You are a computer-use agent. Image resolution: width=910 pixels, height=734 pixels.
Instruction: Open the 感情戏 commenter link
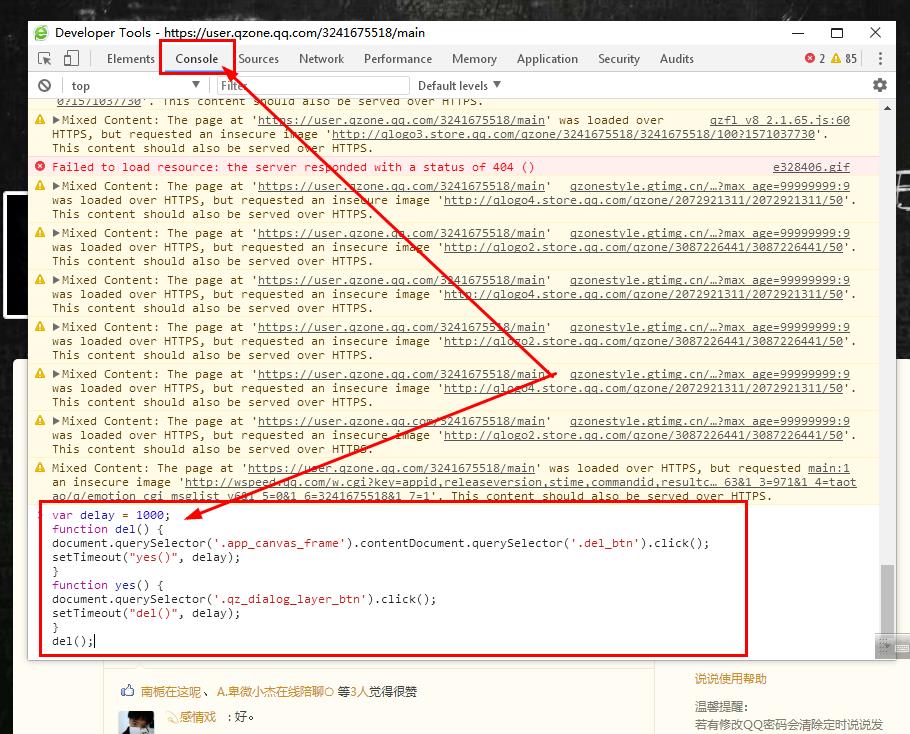(x=197, y=717)
